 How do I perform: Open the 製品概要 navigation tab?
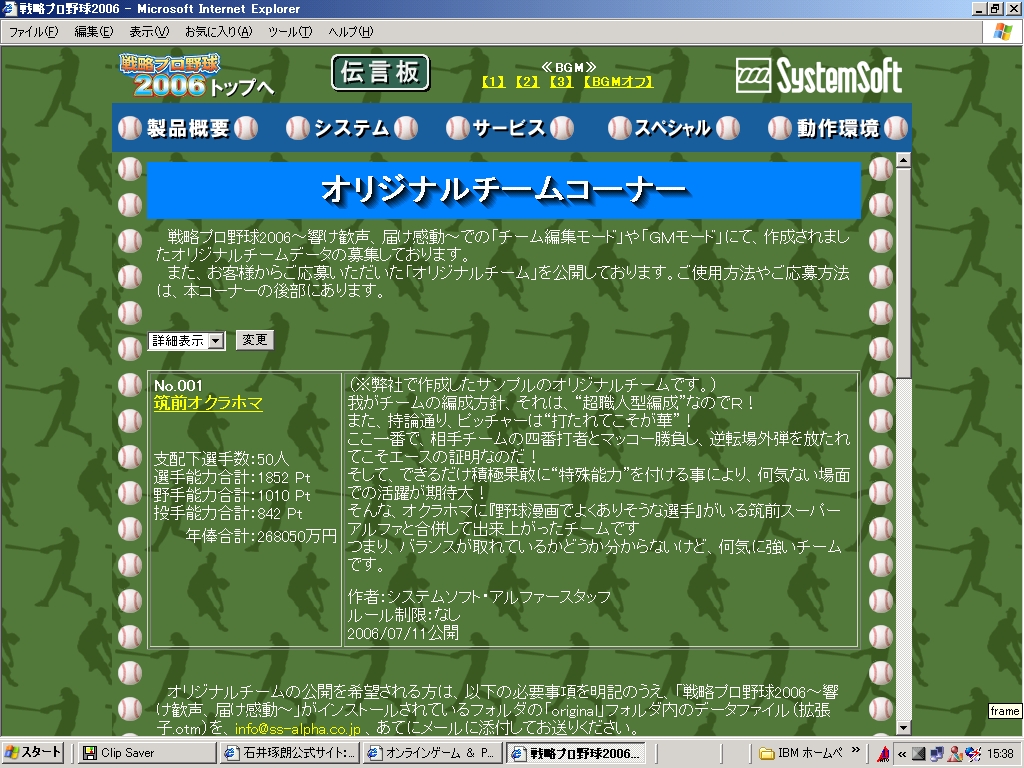[x=188, y=128]
